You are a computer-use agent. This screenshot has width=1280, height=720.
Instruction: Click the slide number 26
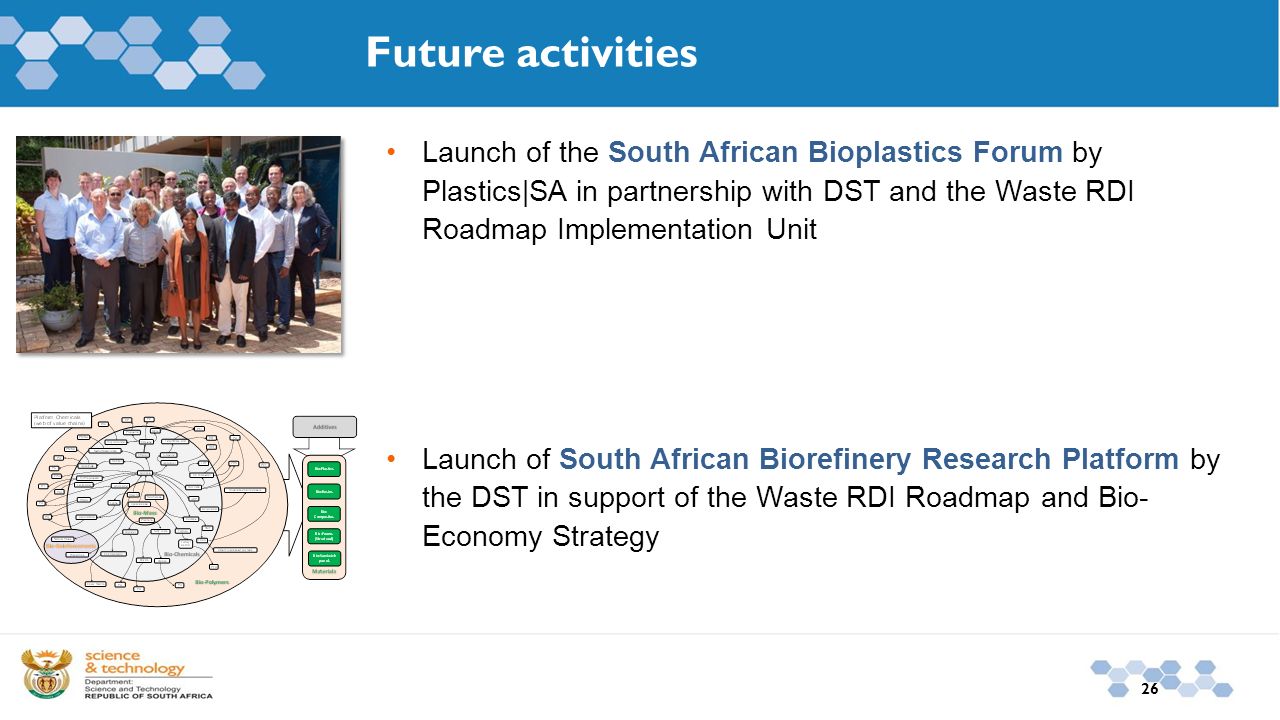(1149, 689)
